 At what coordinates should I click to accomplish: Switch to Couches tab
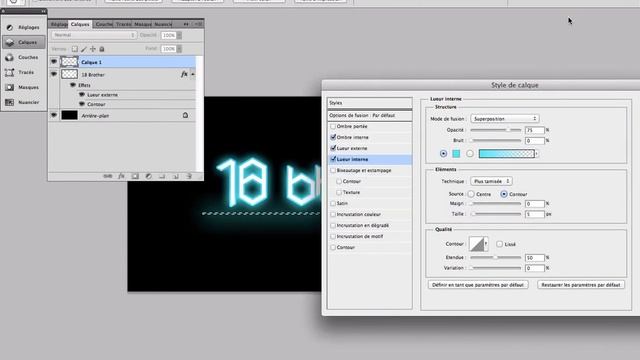pyautogui.click(x=104, y=24)
